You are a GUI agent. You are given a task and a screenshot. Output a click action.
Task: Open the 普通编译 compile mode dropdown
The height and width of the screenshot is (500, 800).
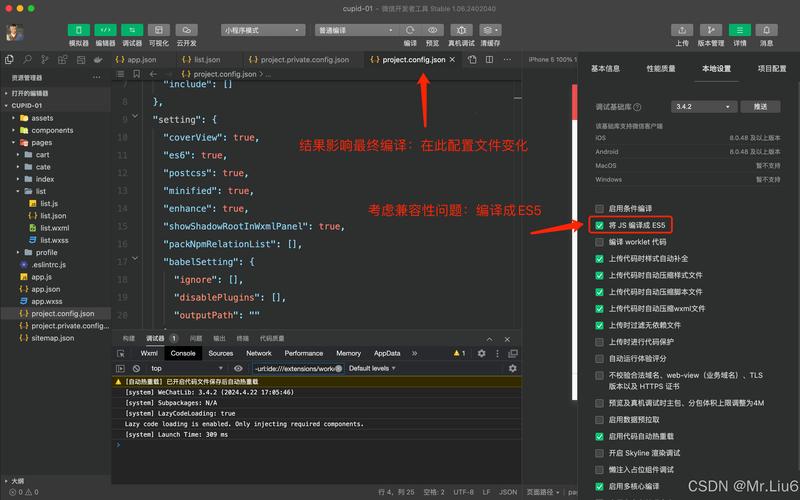(x=356, y=30)
